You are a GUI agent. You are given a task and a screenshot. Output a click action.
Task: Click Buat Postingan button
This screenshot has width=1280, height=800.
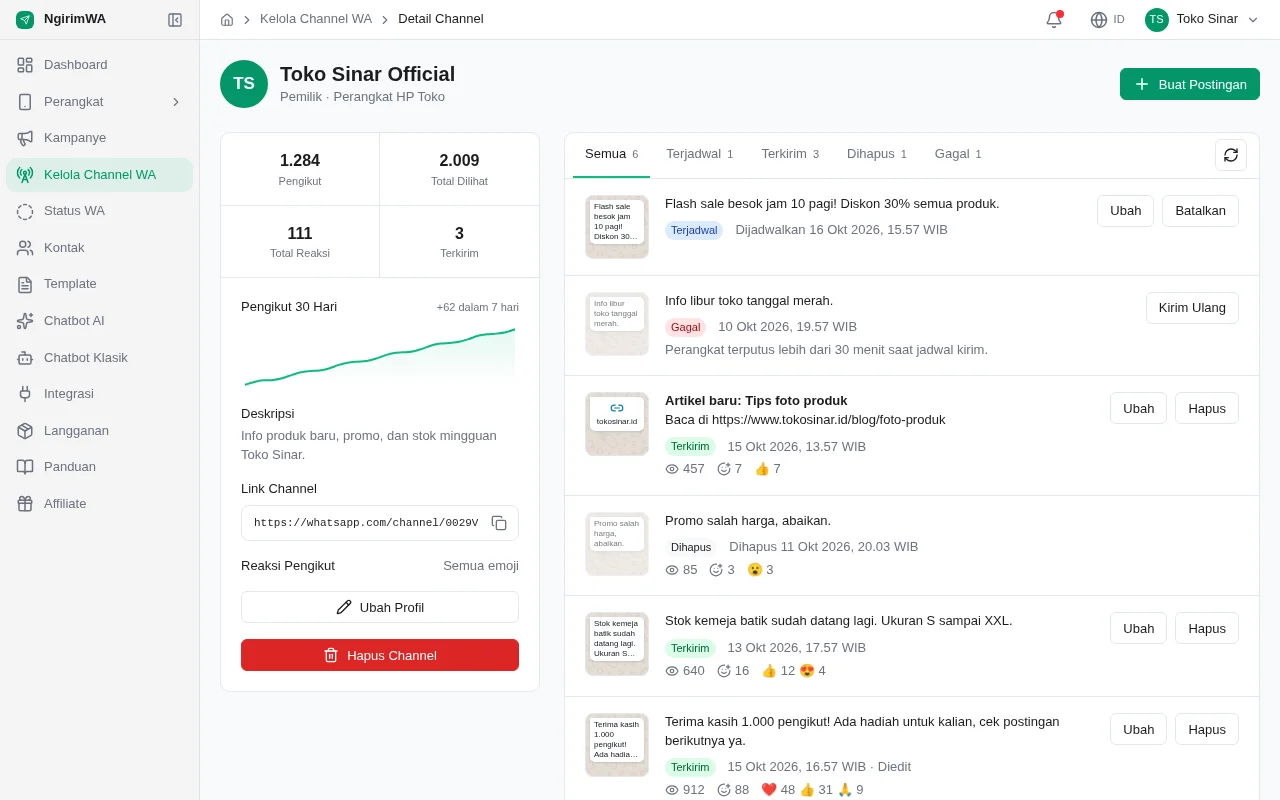(1190, 84)
